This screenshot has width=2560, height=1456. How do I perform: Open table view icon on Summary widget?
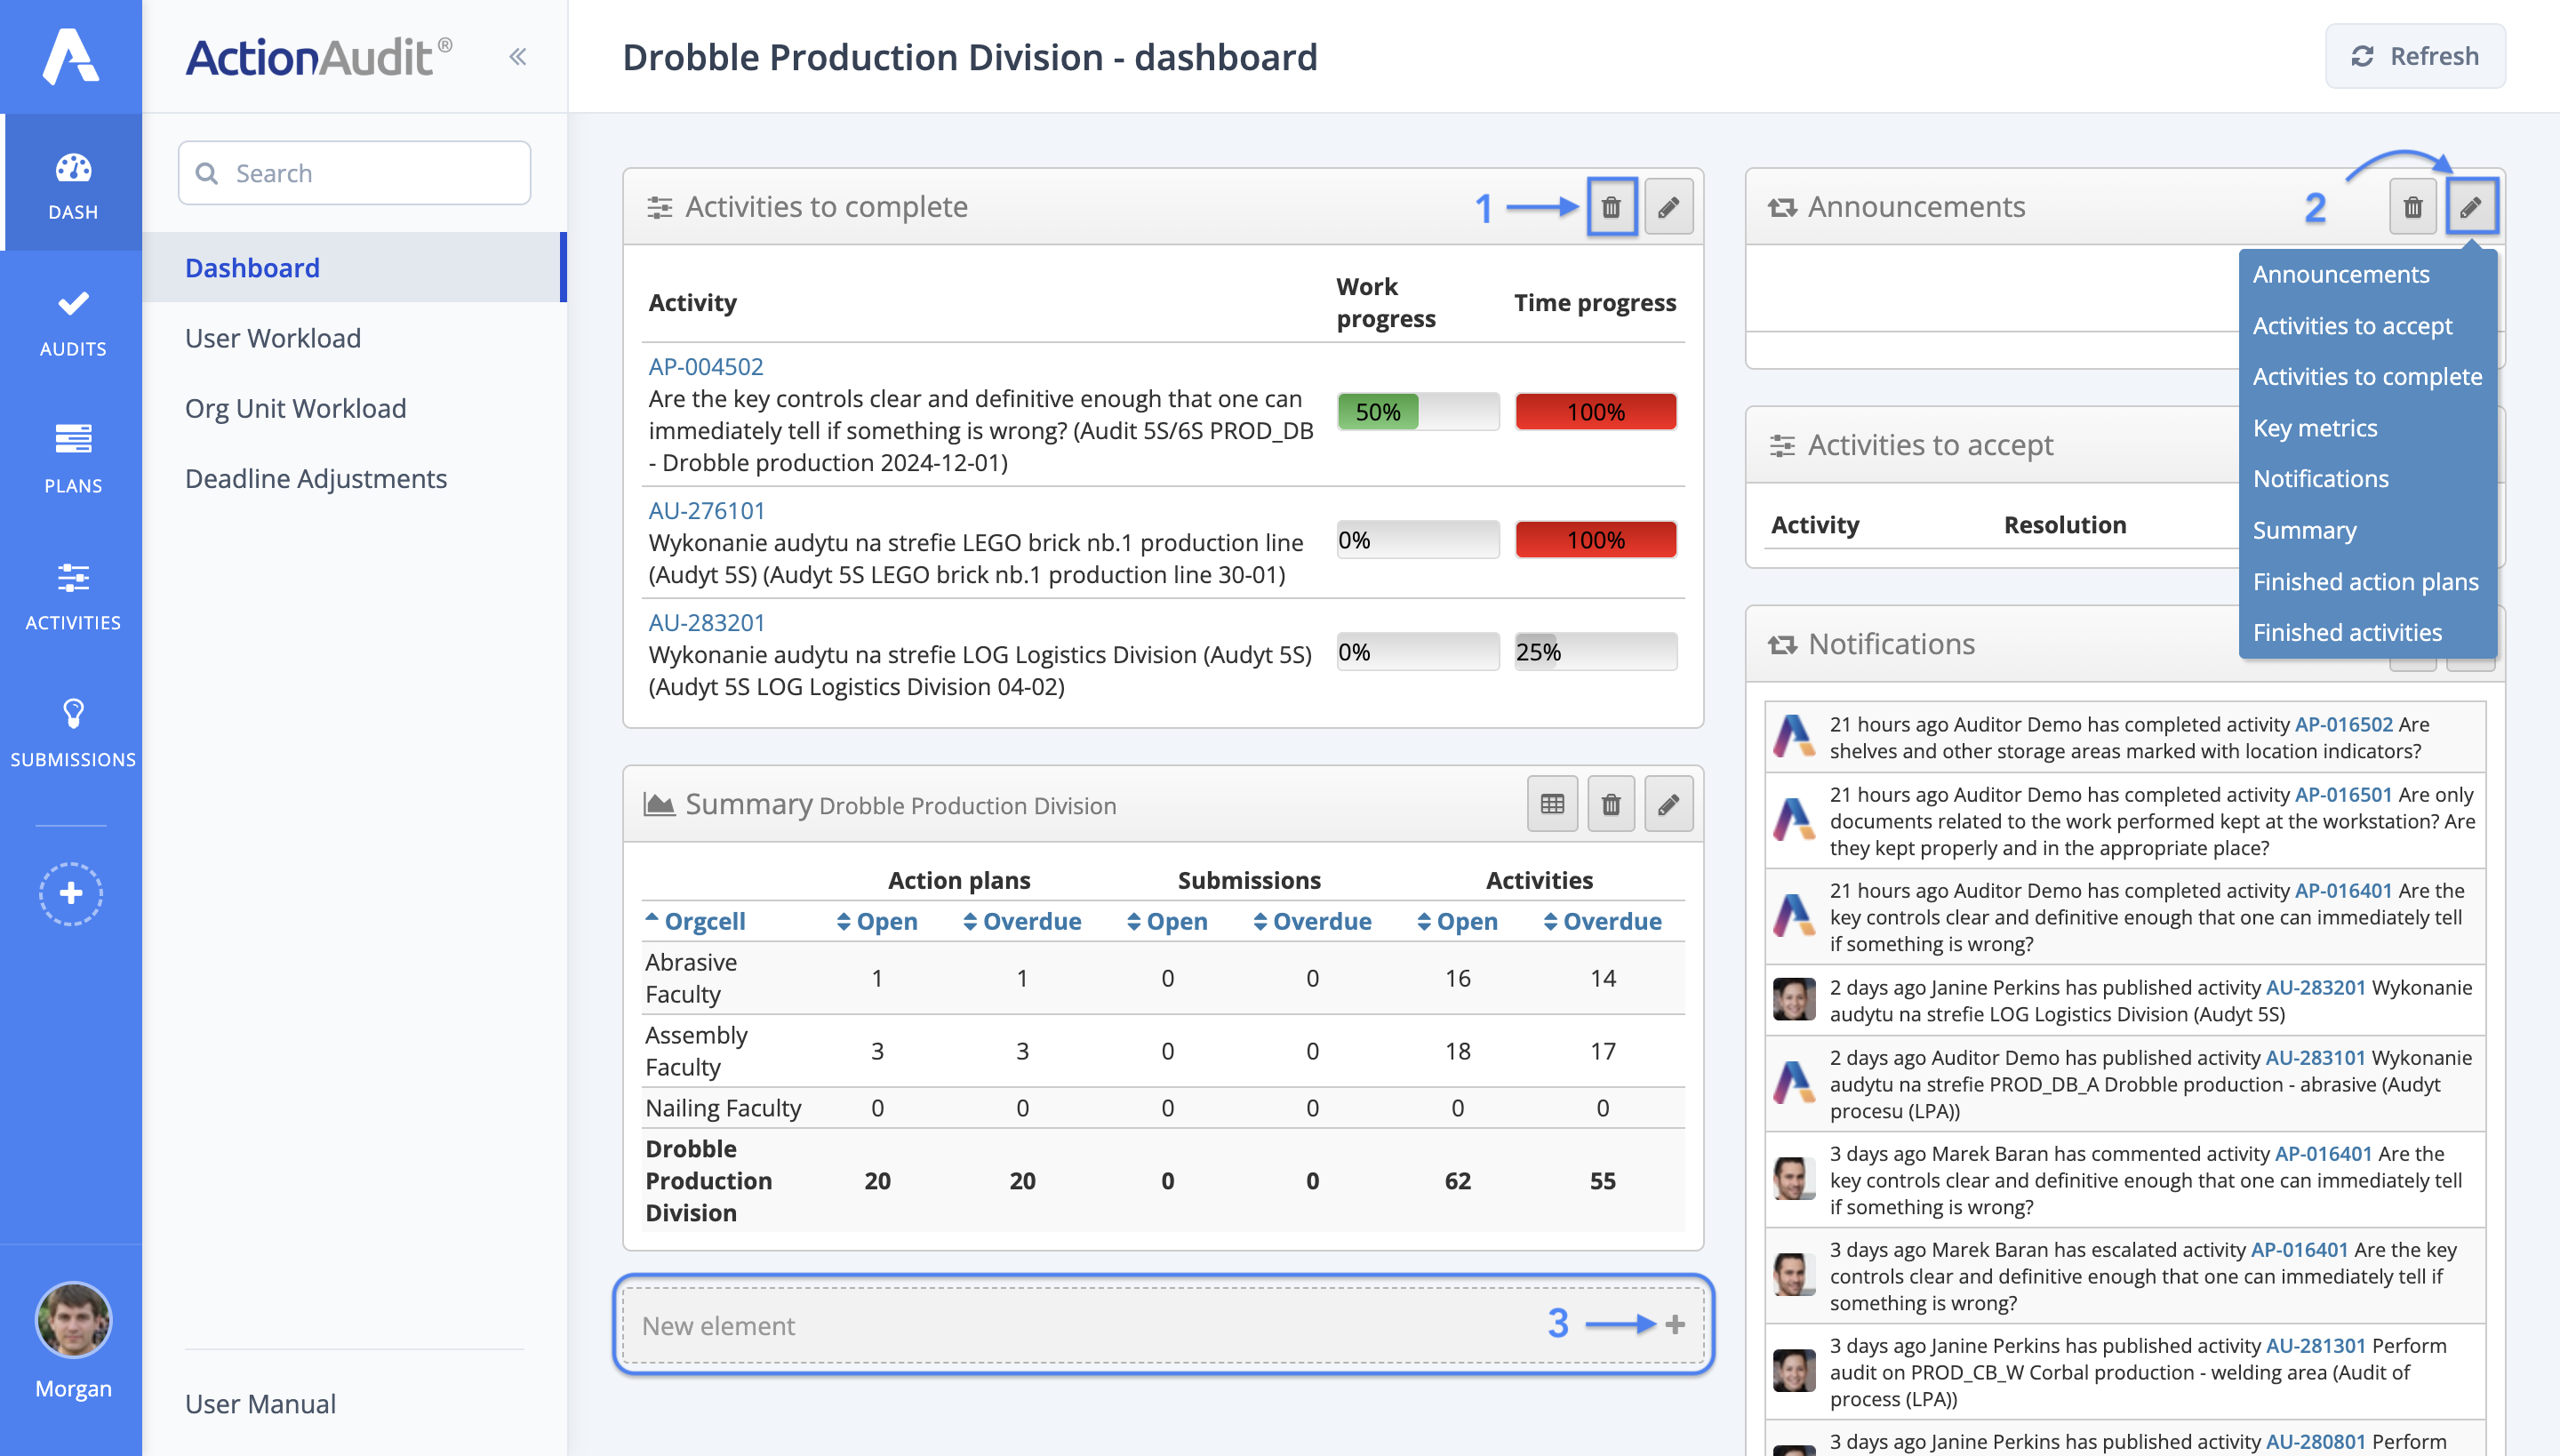click(1551, 803)
